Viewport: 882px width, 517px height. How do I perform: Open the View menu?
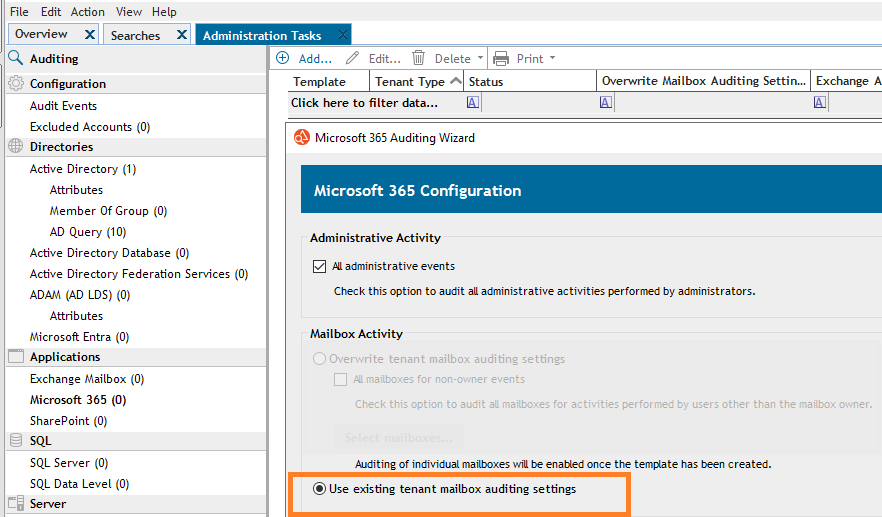129,11
